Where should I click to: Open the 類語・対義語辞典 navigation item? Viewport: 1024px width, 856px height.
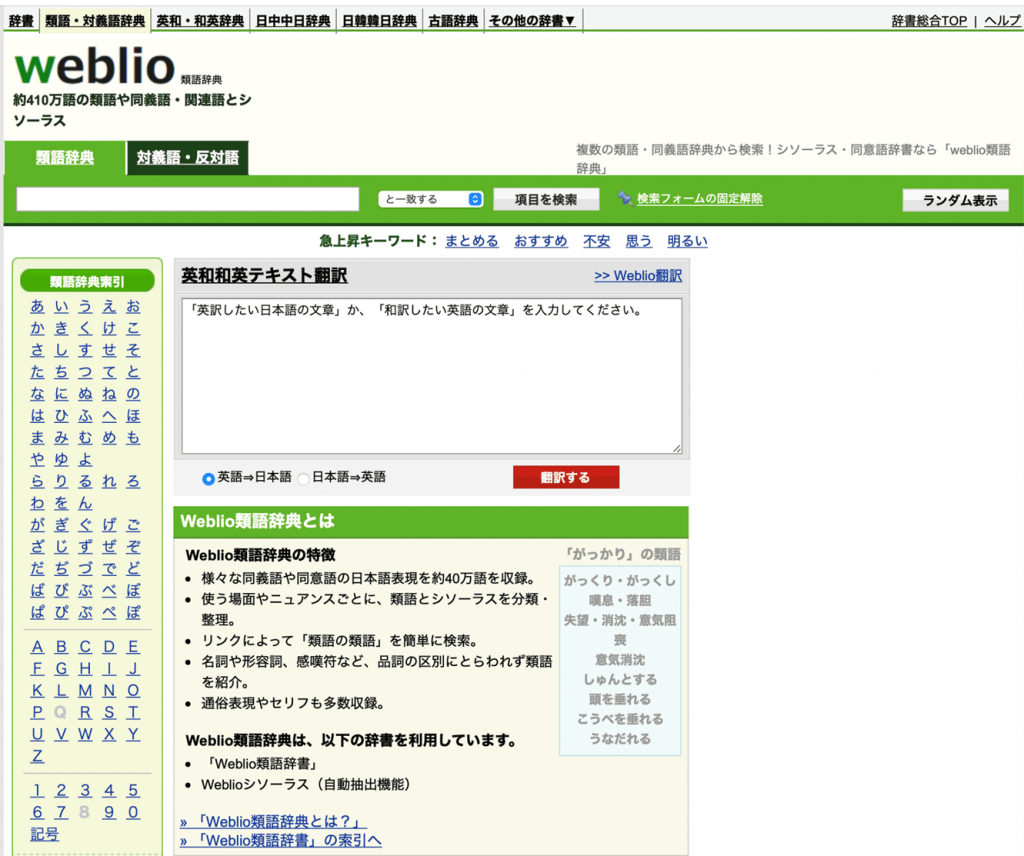pyautogui.click(x=95, y=21)
